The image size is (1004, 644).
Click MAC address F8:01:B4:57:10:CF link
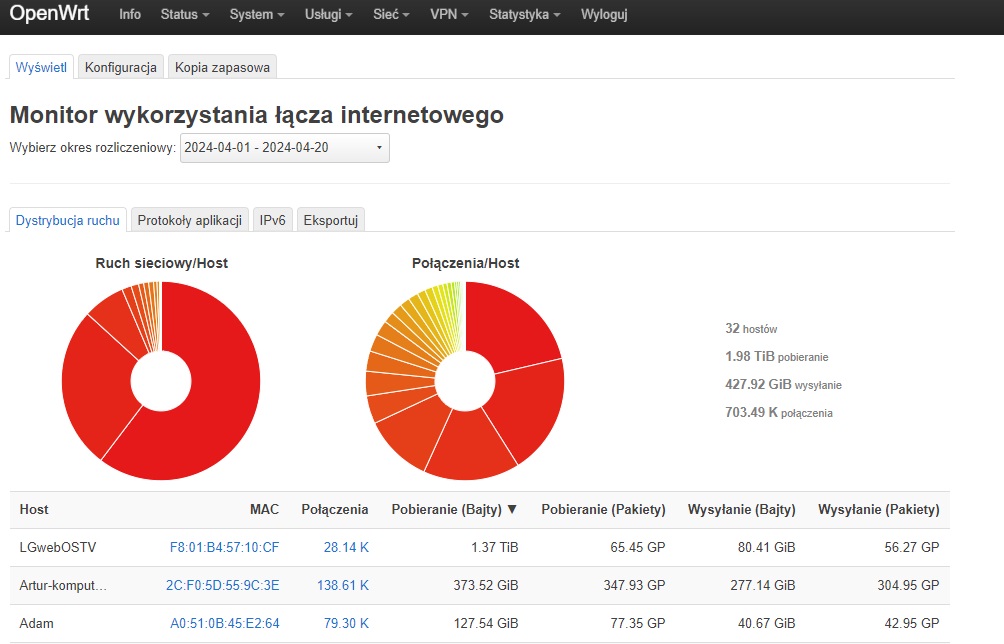pyautogui.click(x=224, y=548)
